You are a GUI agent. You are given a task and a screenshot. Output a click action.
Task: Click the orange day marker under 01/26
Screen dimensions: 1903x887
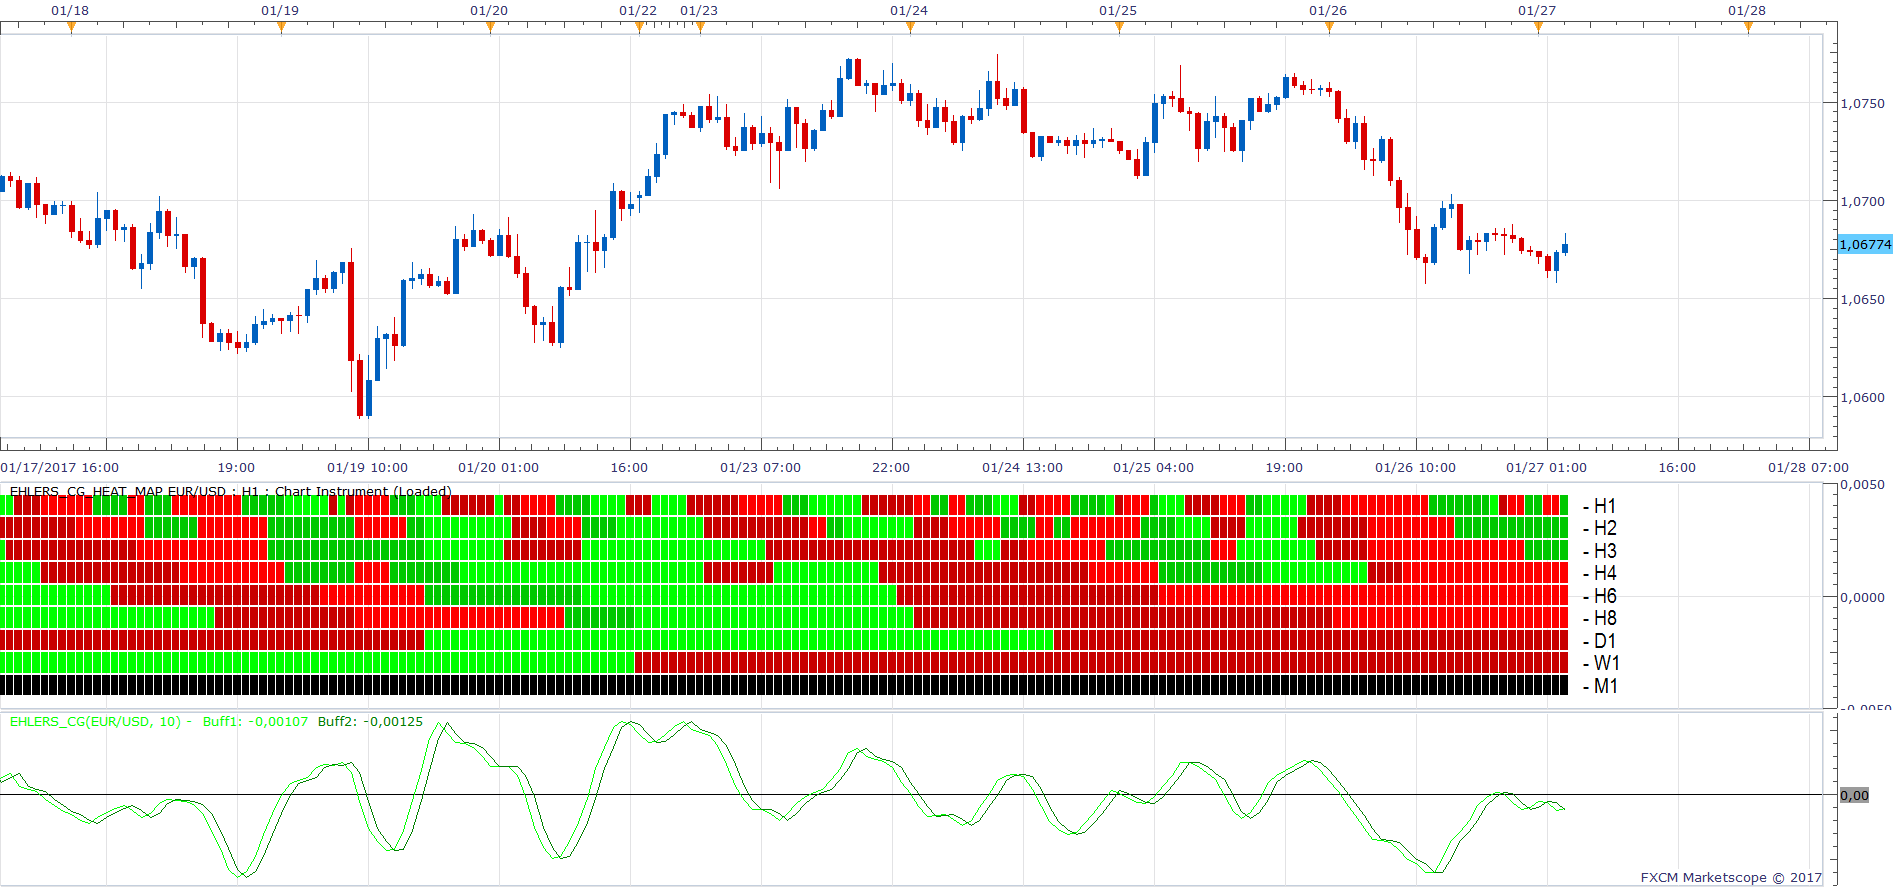coord(1329,27)
